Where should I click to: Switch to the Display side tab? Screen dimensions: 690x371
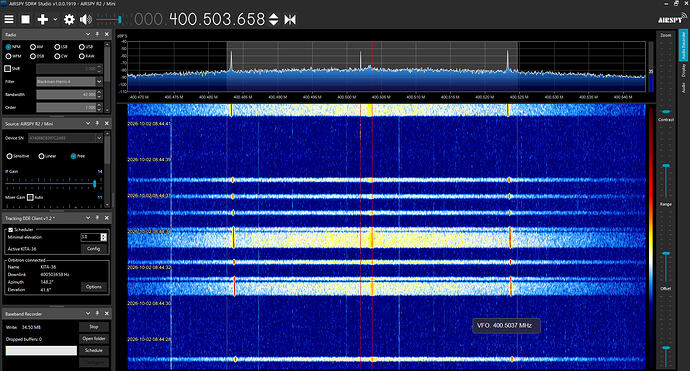(683, 70)
